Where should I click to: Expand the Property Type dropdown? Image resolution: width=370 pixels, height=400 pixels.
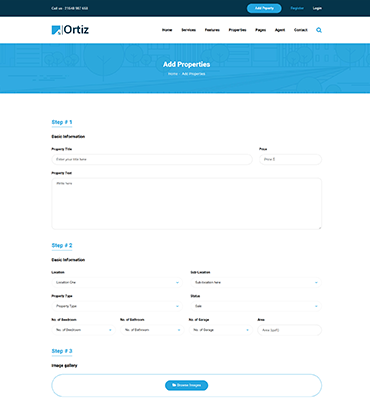[117, 306]
